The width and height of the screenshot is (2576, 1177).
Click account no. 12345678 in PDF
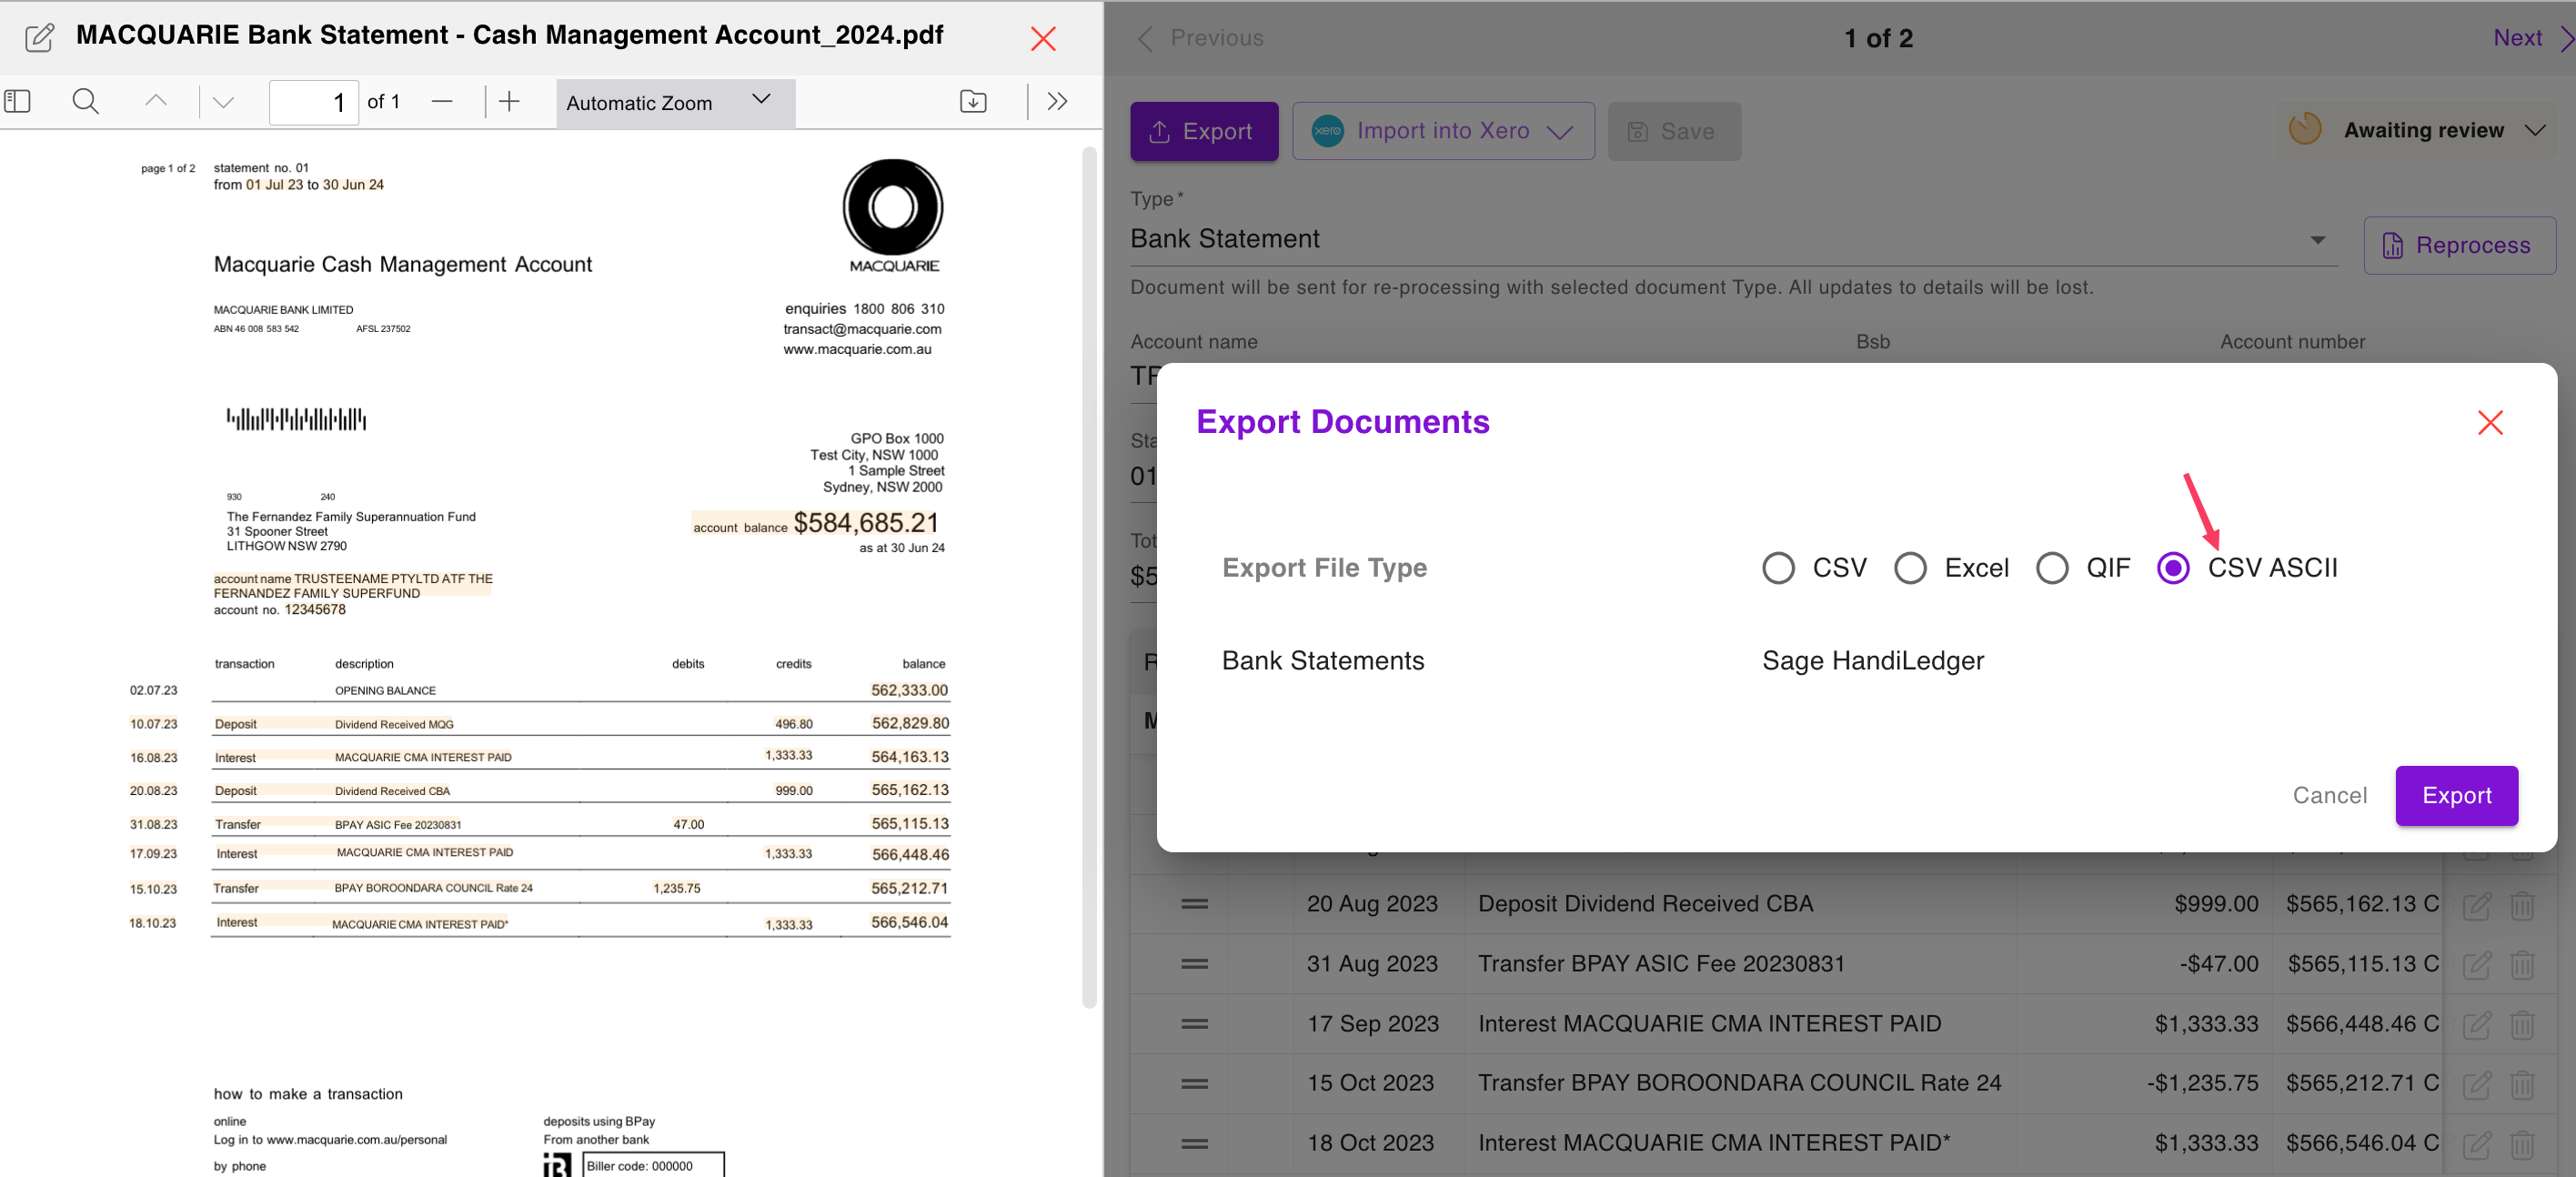click(x=280, y=610)
